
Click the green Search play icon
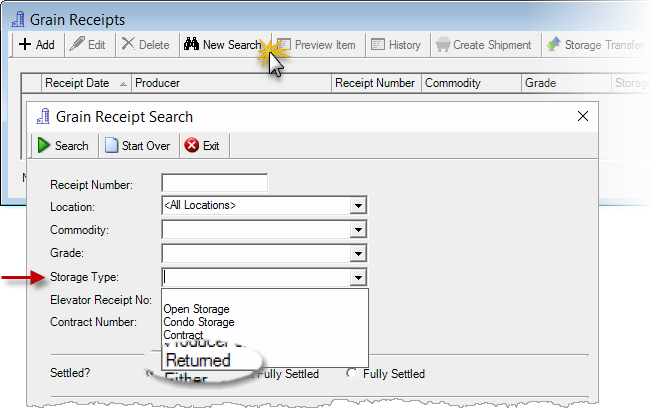tap(44, 145)
